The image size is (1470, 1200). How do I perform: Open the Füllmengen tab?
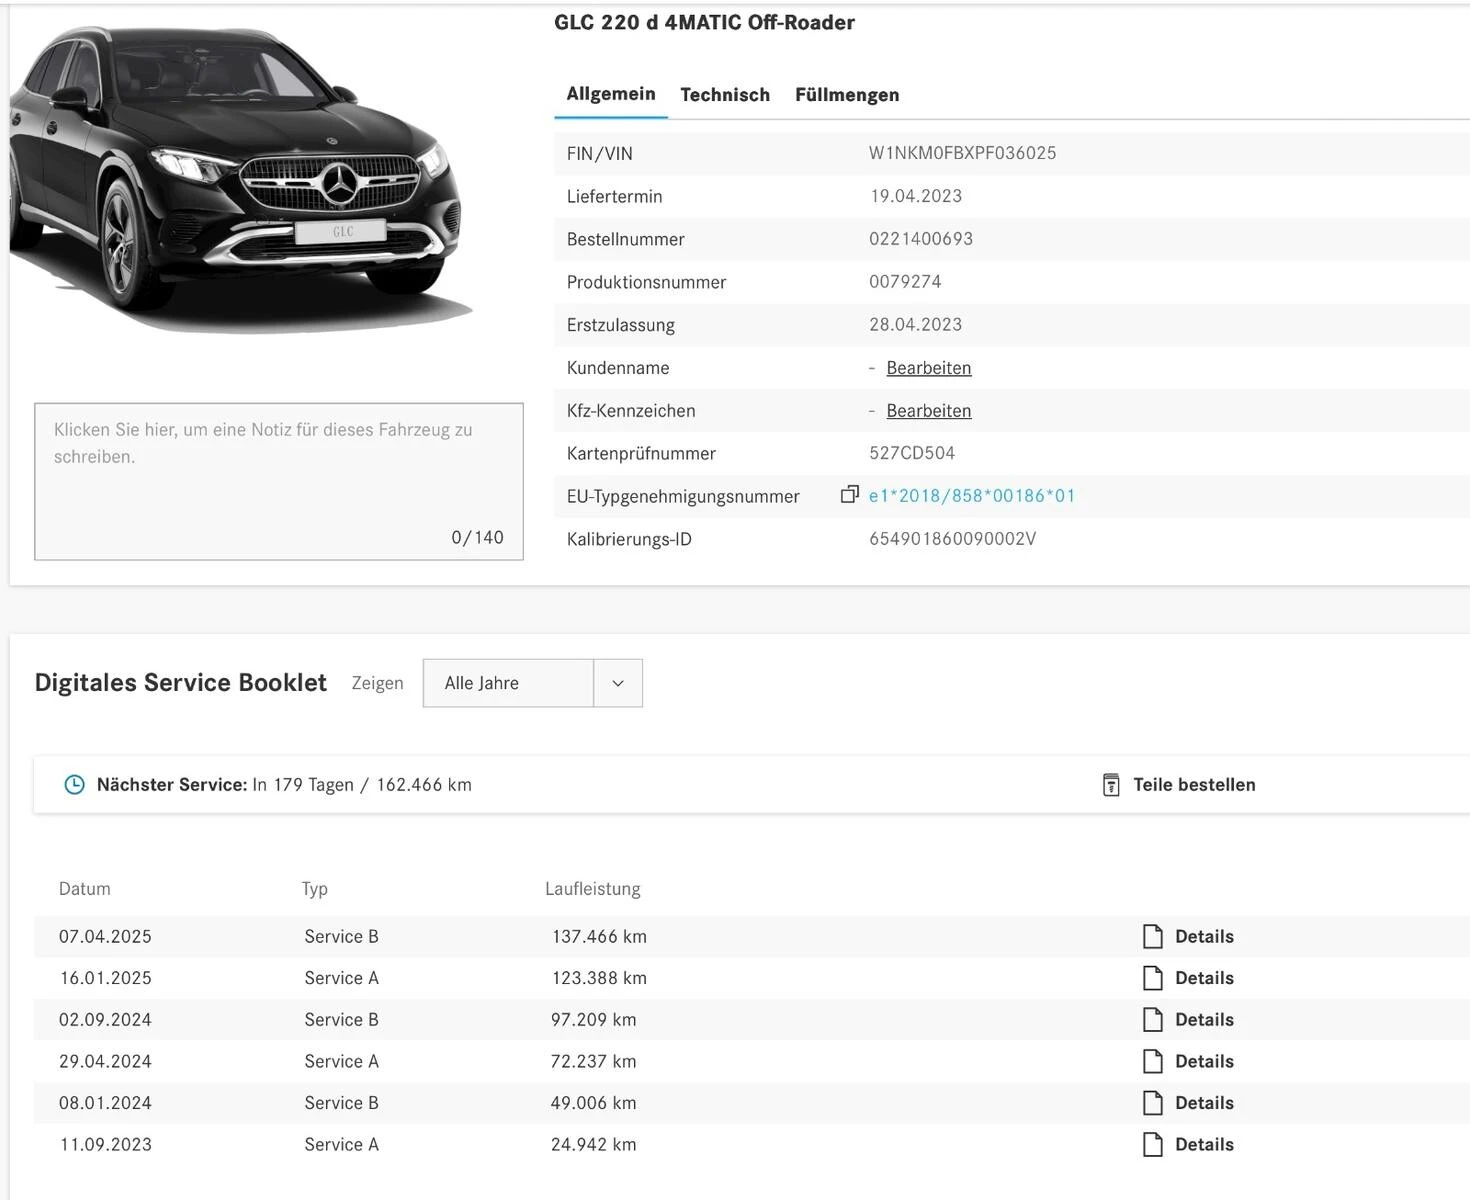pos(847,94)
